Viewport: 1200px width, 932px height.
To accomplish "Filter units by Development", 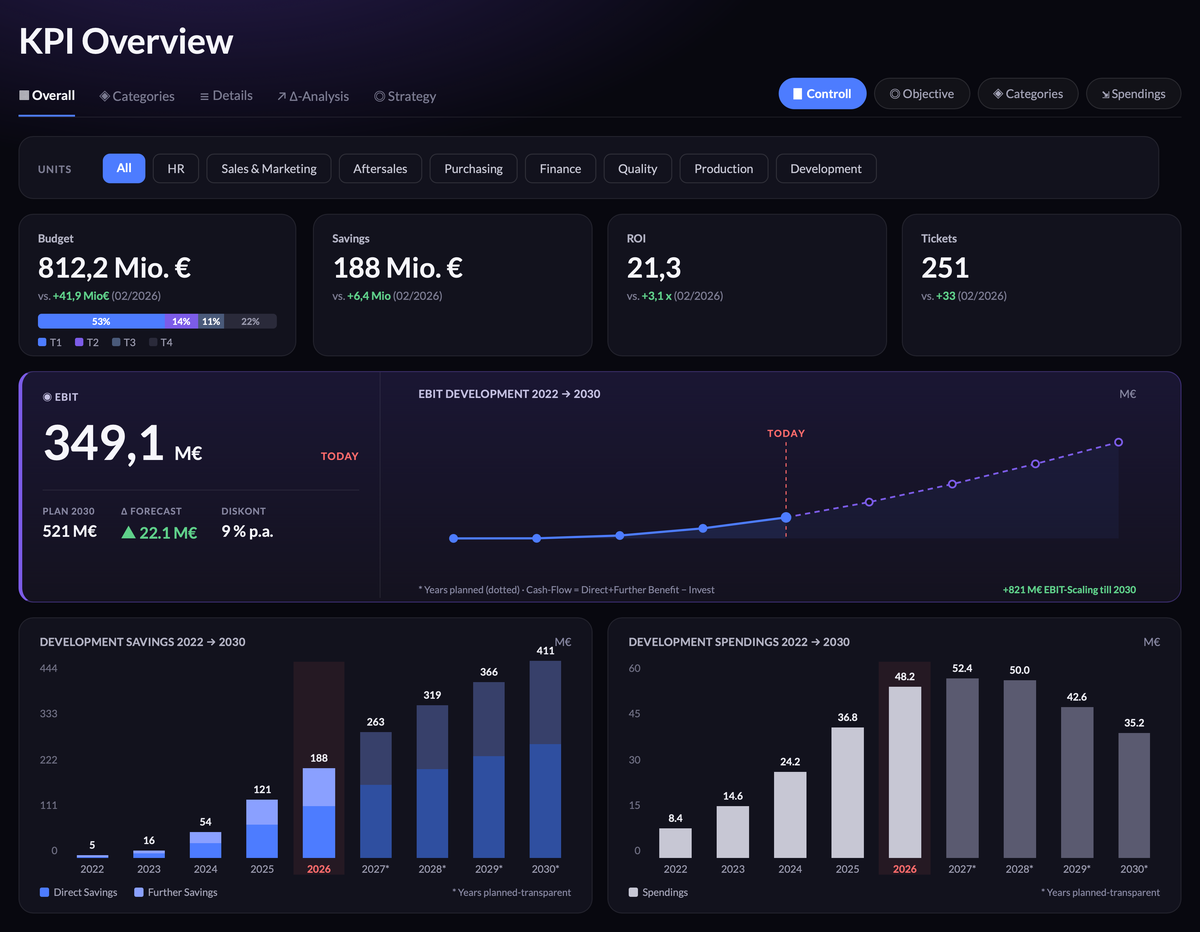I will tap(826, 168).
